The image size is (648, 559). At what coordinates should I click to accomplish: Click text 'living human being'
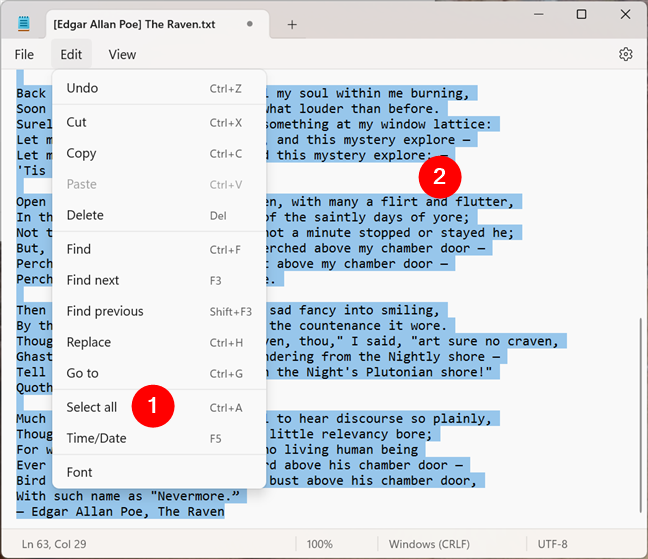point(352,450)
